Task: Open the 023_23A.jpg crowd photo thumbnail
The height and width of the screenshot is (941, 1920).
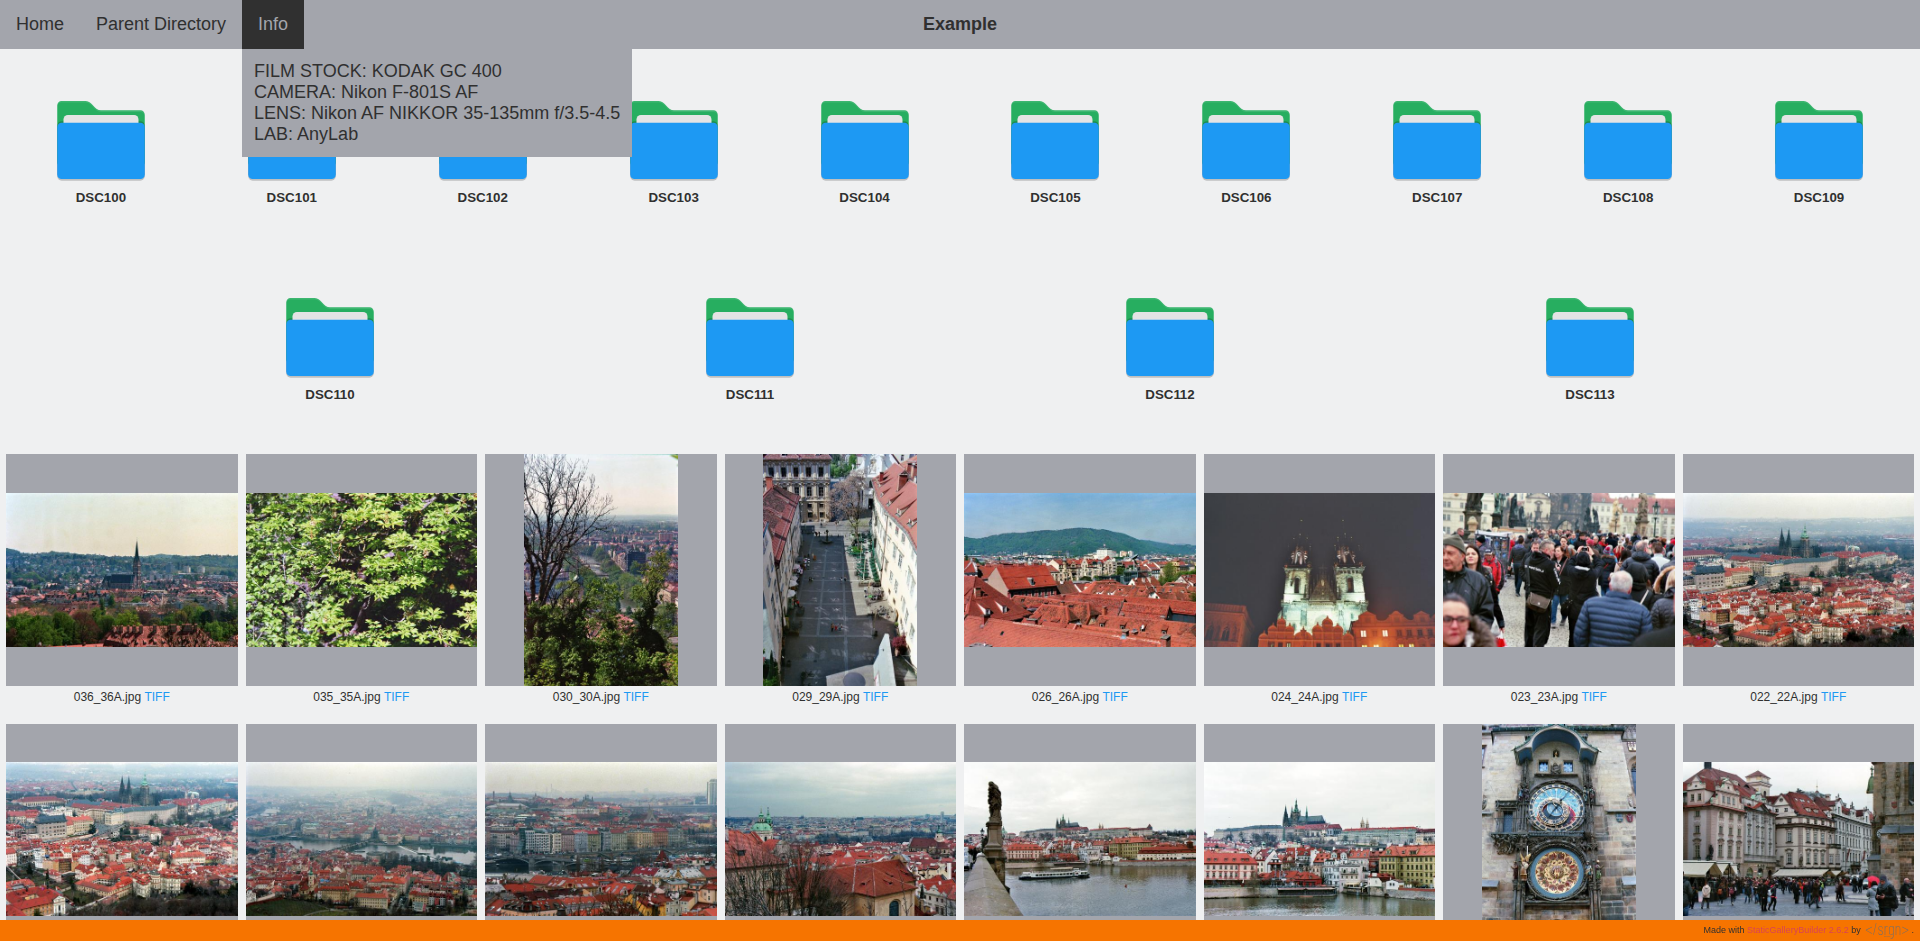Action: click(1558, 570)
